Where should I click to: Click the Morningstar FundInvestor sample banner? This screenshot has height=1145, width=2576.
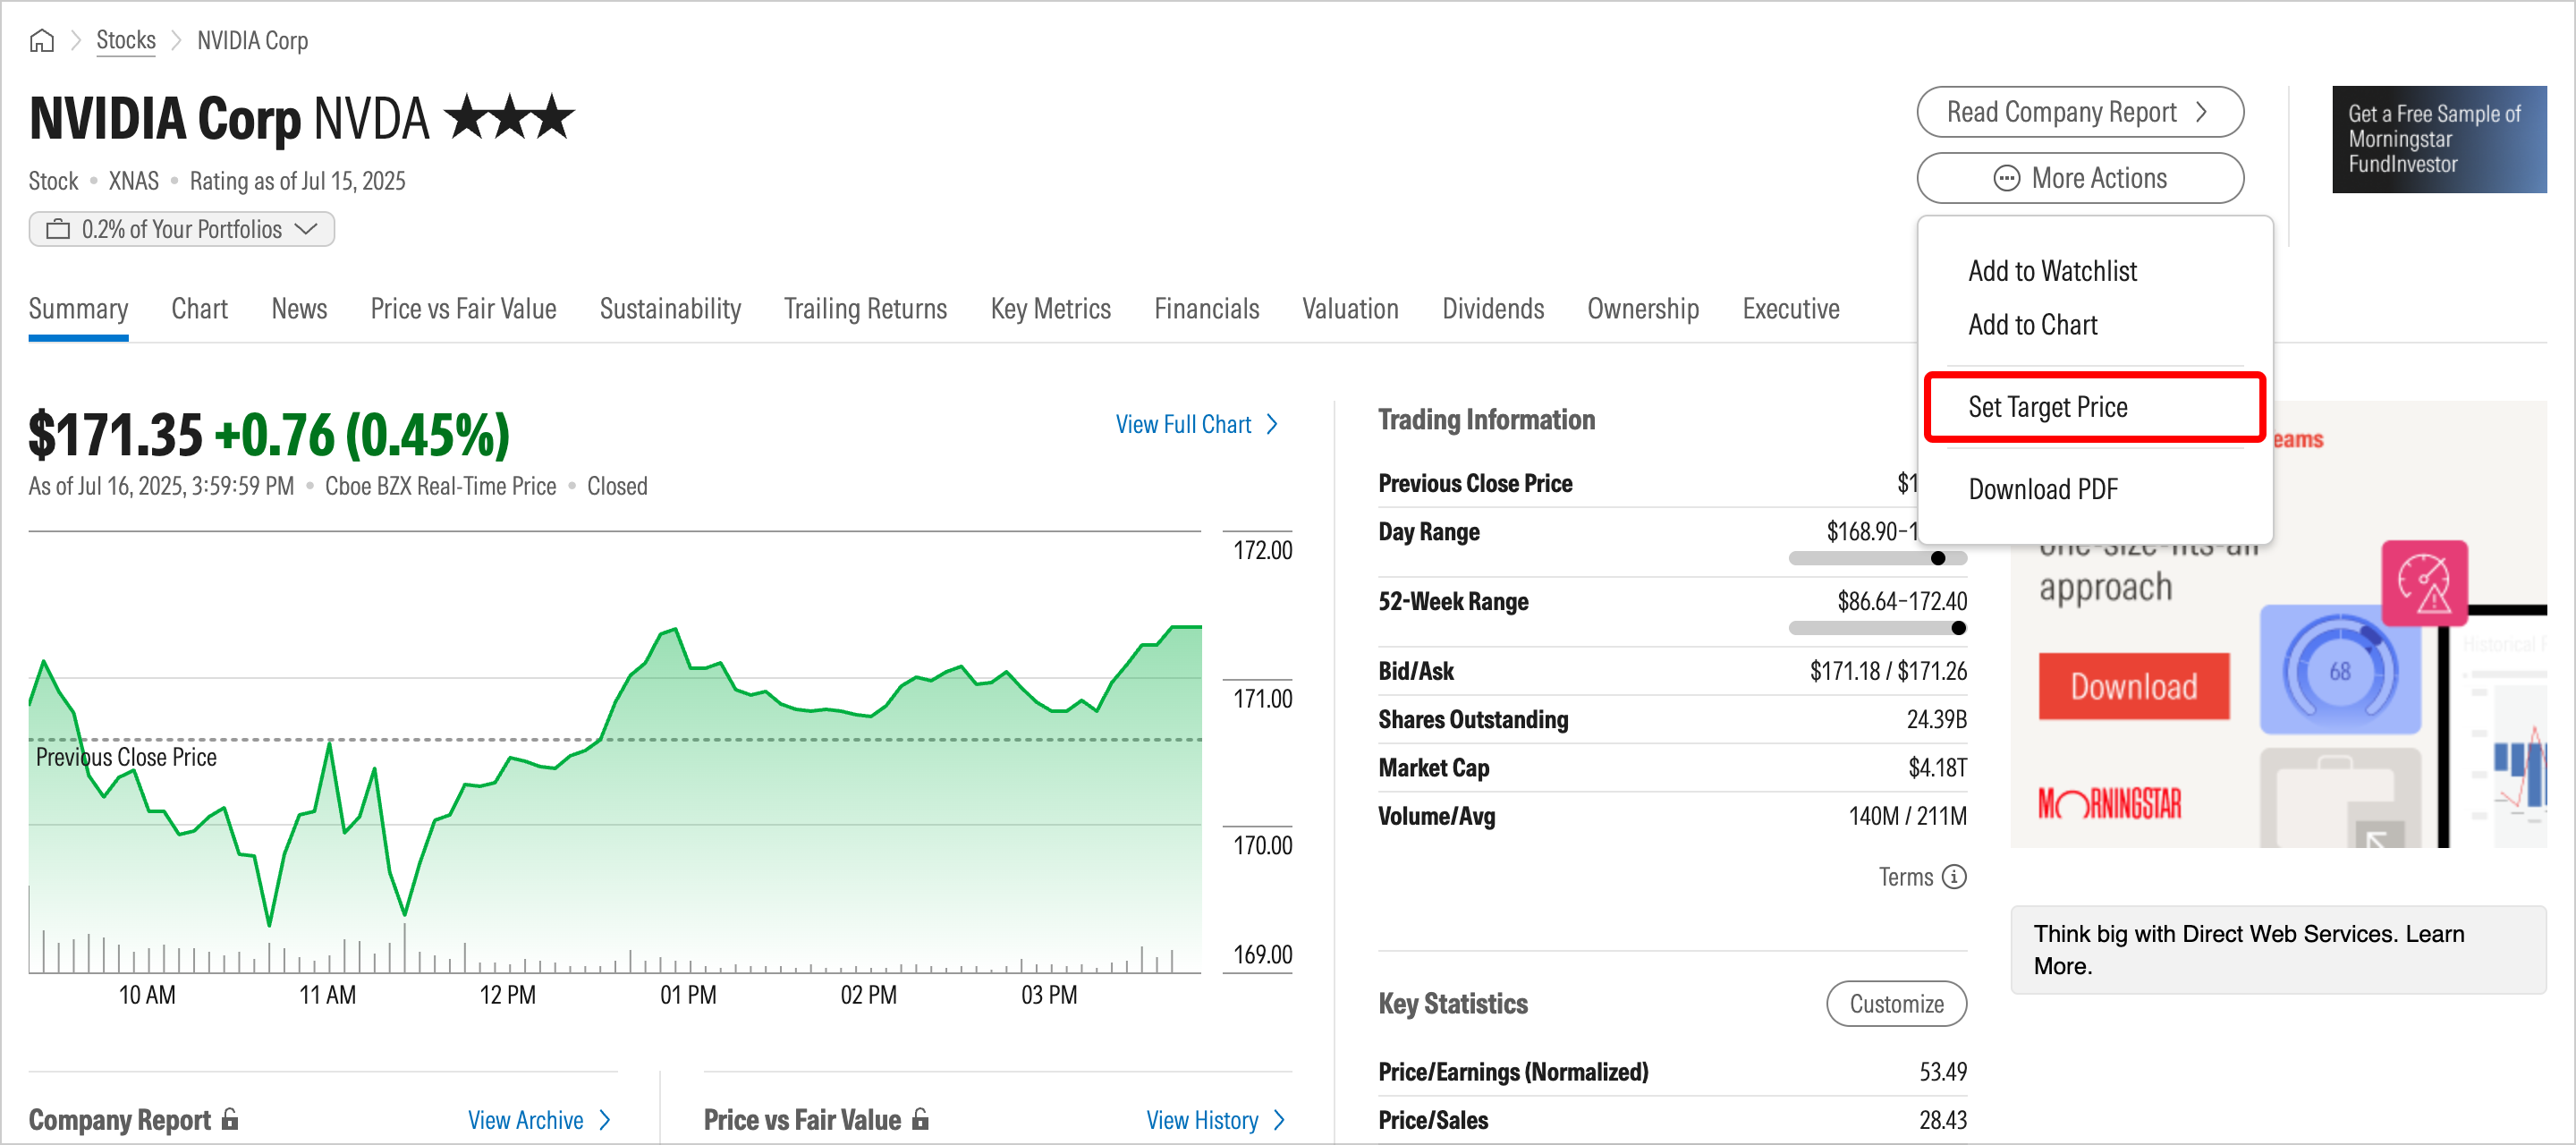(2438, 139)
